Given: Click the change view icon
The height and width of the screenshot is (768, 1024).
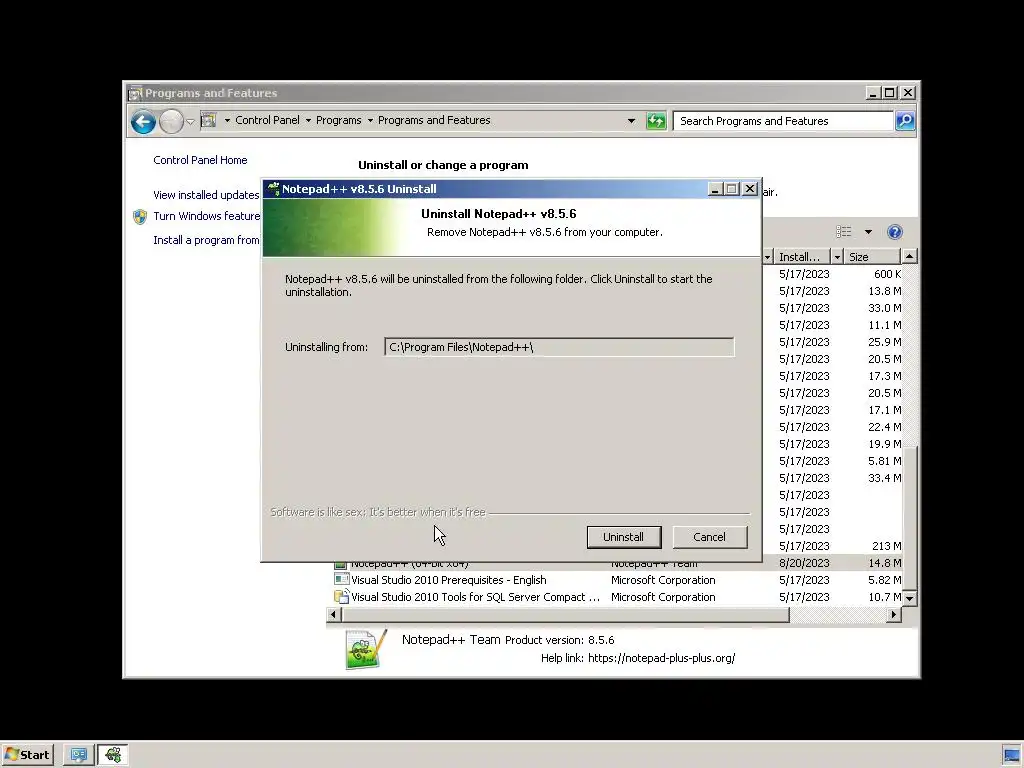Looking at the screenshot, I should point(844,232).
